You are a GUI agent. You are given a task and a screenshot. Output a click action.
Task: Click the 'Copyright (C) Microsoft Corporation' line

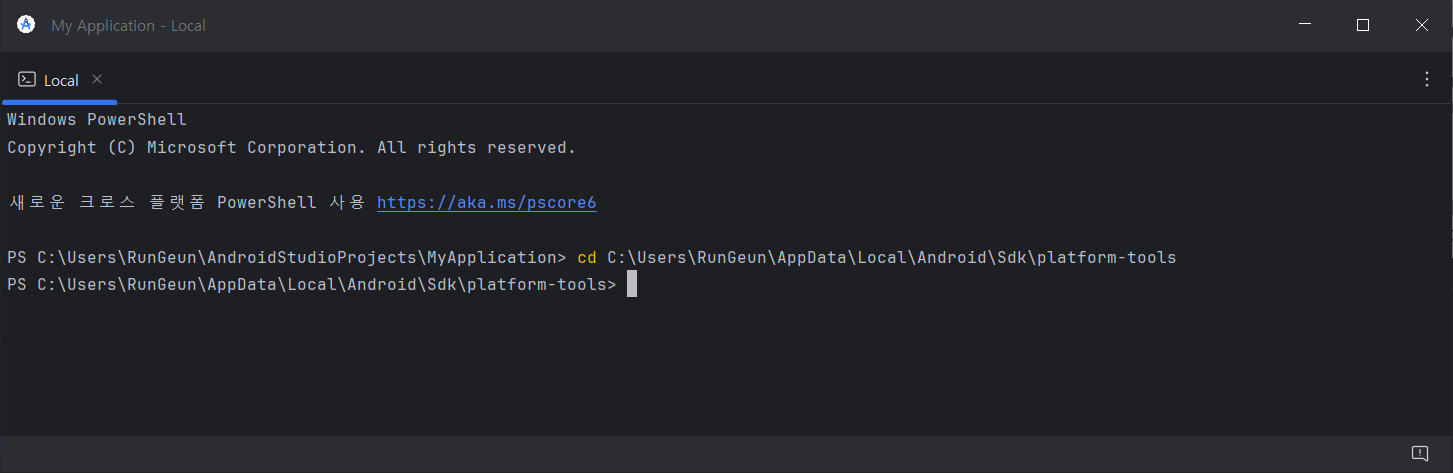[292, 148]
